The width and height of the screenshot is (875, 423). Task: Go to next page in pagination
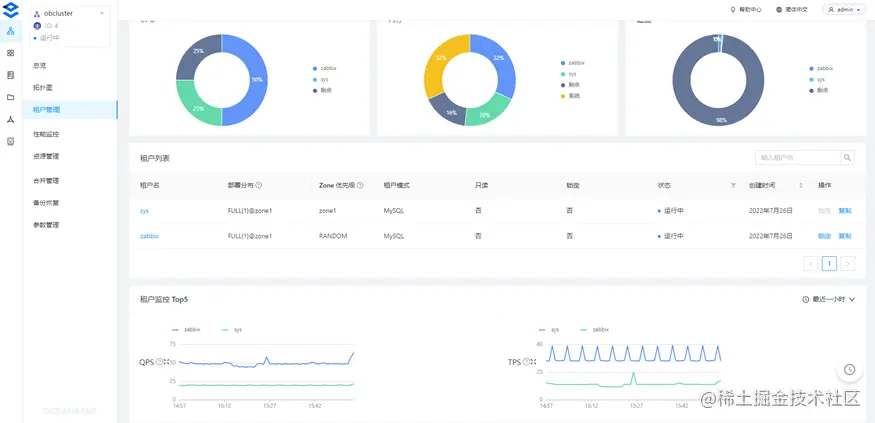coord(848,263)
